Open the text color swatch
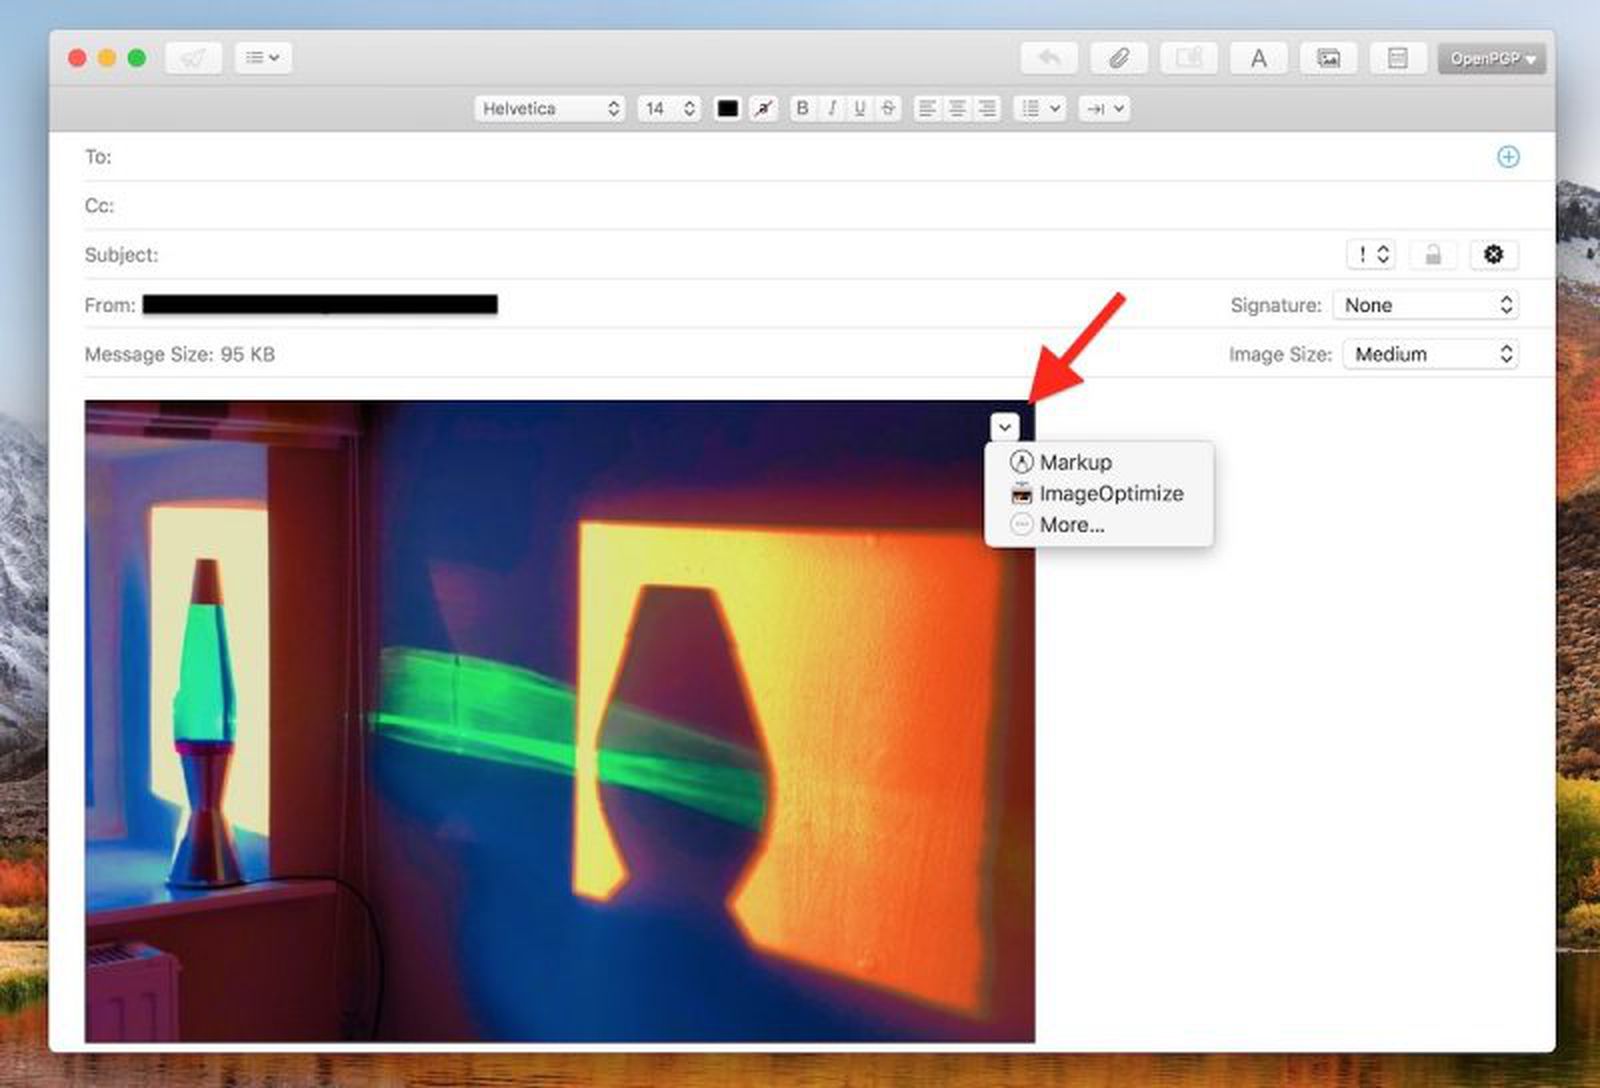The image size is (1600, 1088). (x=727, y=108)
